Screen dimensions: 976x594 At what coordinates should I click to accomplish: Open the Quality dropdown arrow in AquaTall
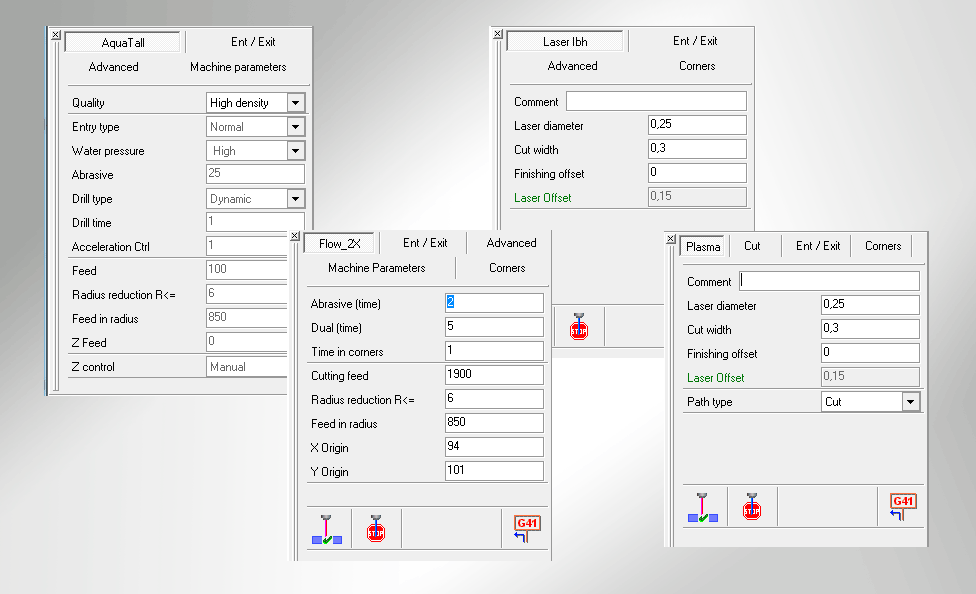click(x=296, y=103)
